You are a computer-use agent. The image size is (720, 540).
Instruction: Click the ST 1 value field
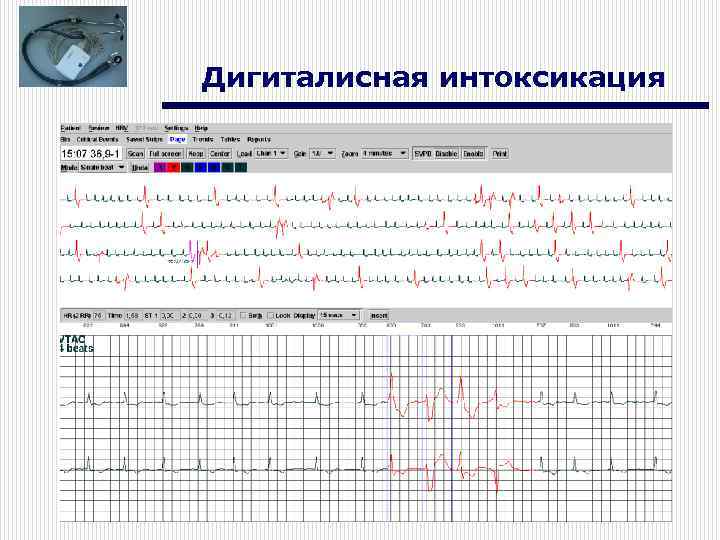pyautogui.click(x=168, y=315)
